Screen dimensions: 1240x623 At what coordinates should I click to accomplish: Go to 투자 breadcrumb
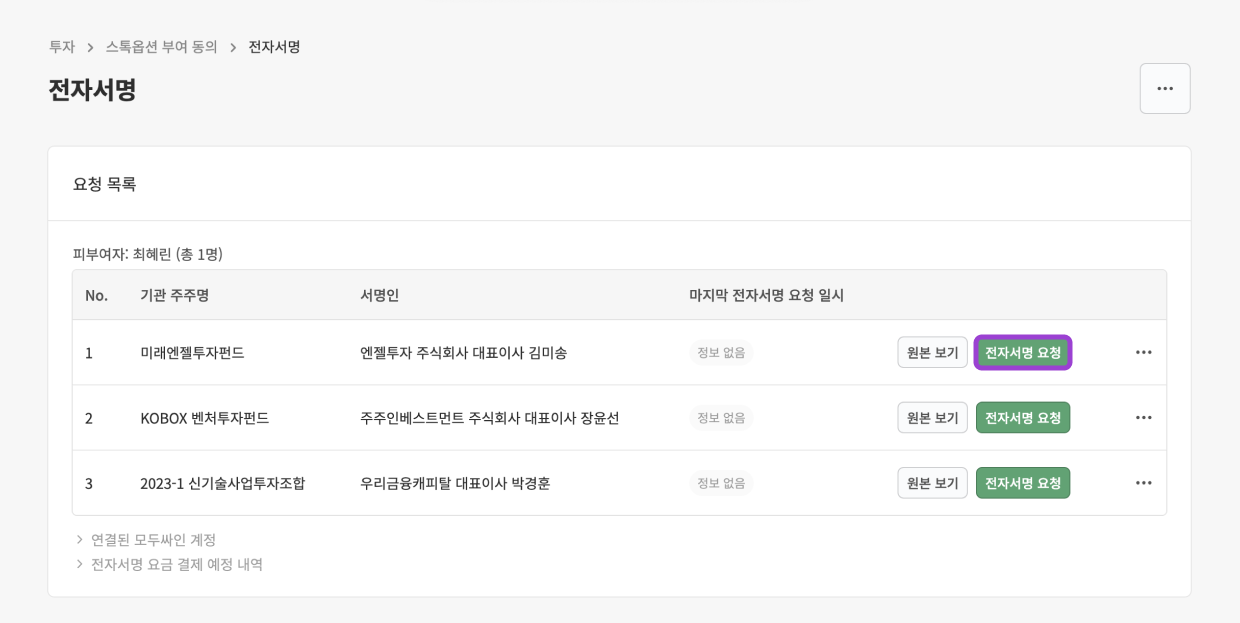click(61, 47)
